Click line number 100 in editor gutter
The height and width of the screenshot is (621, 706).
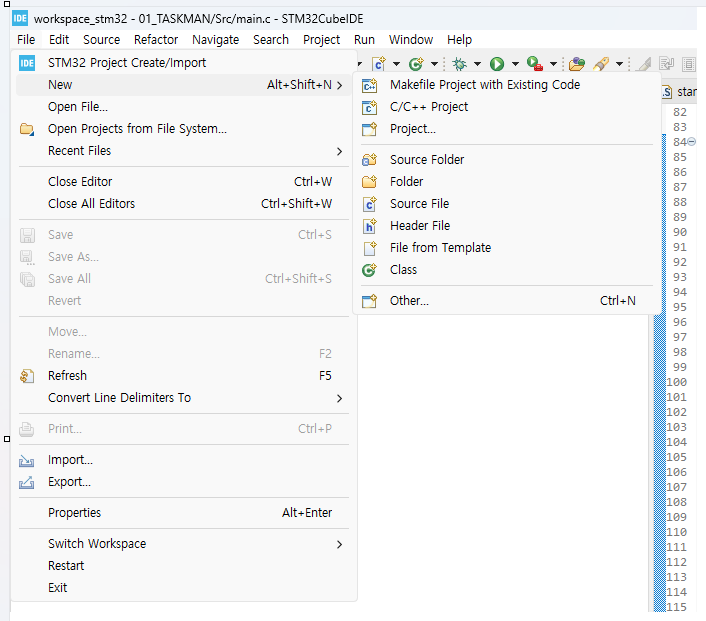(677, 382)
